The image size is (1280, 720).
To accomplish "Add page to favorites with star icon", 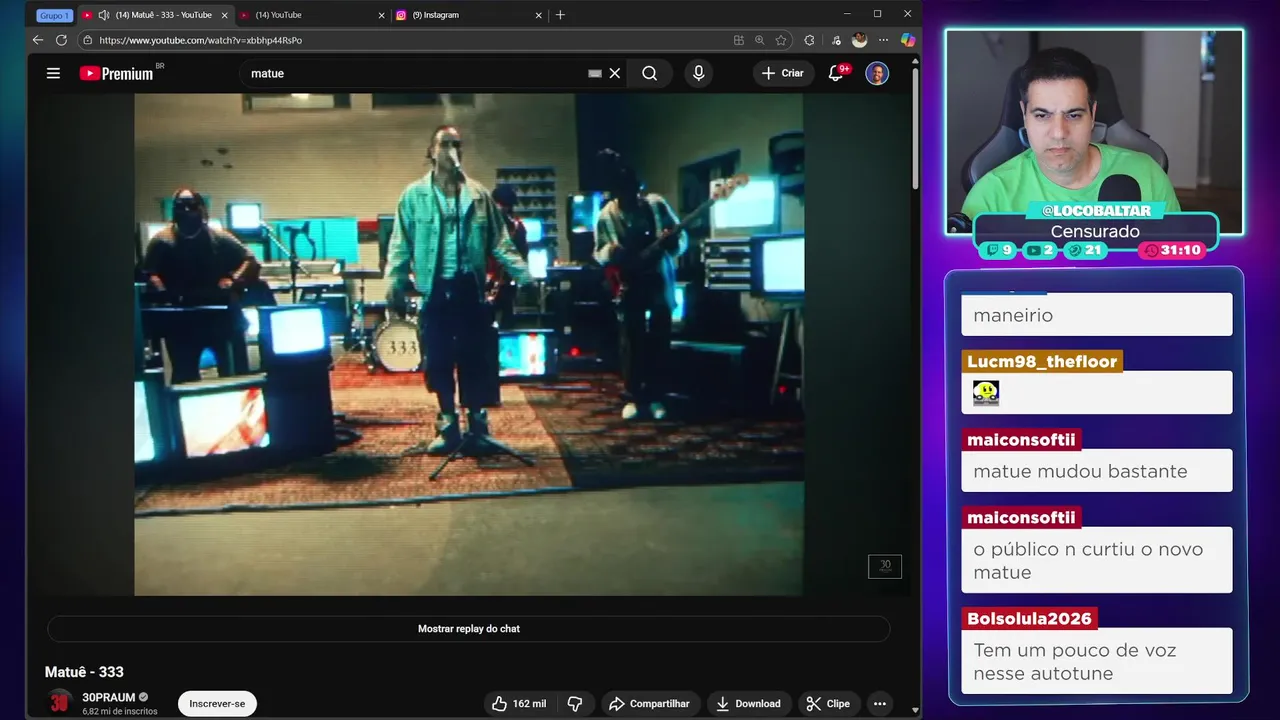I will (x=781, y=40).
